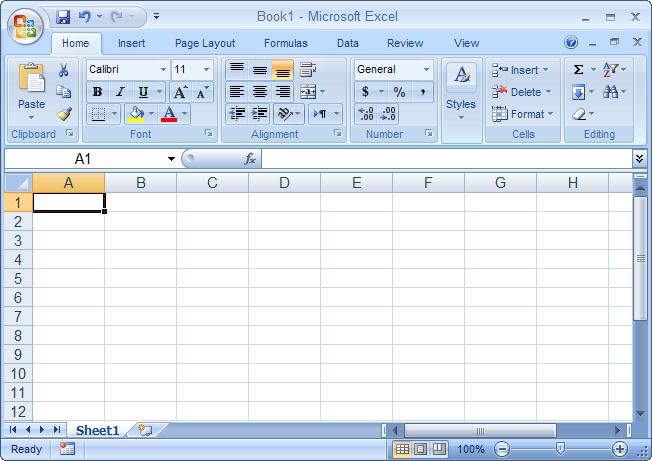The image size is (652, 461).
Task: Expand the formula bar with chevron
Action: click(x=639, y=158)
